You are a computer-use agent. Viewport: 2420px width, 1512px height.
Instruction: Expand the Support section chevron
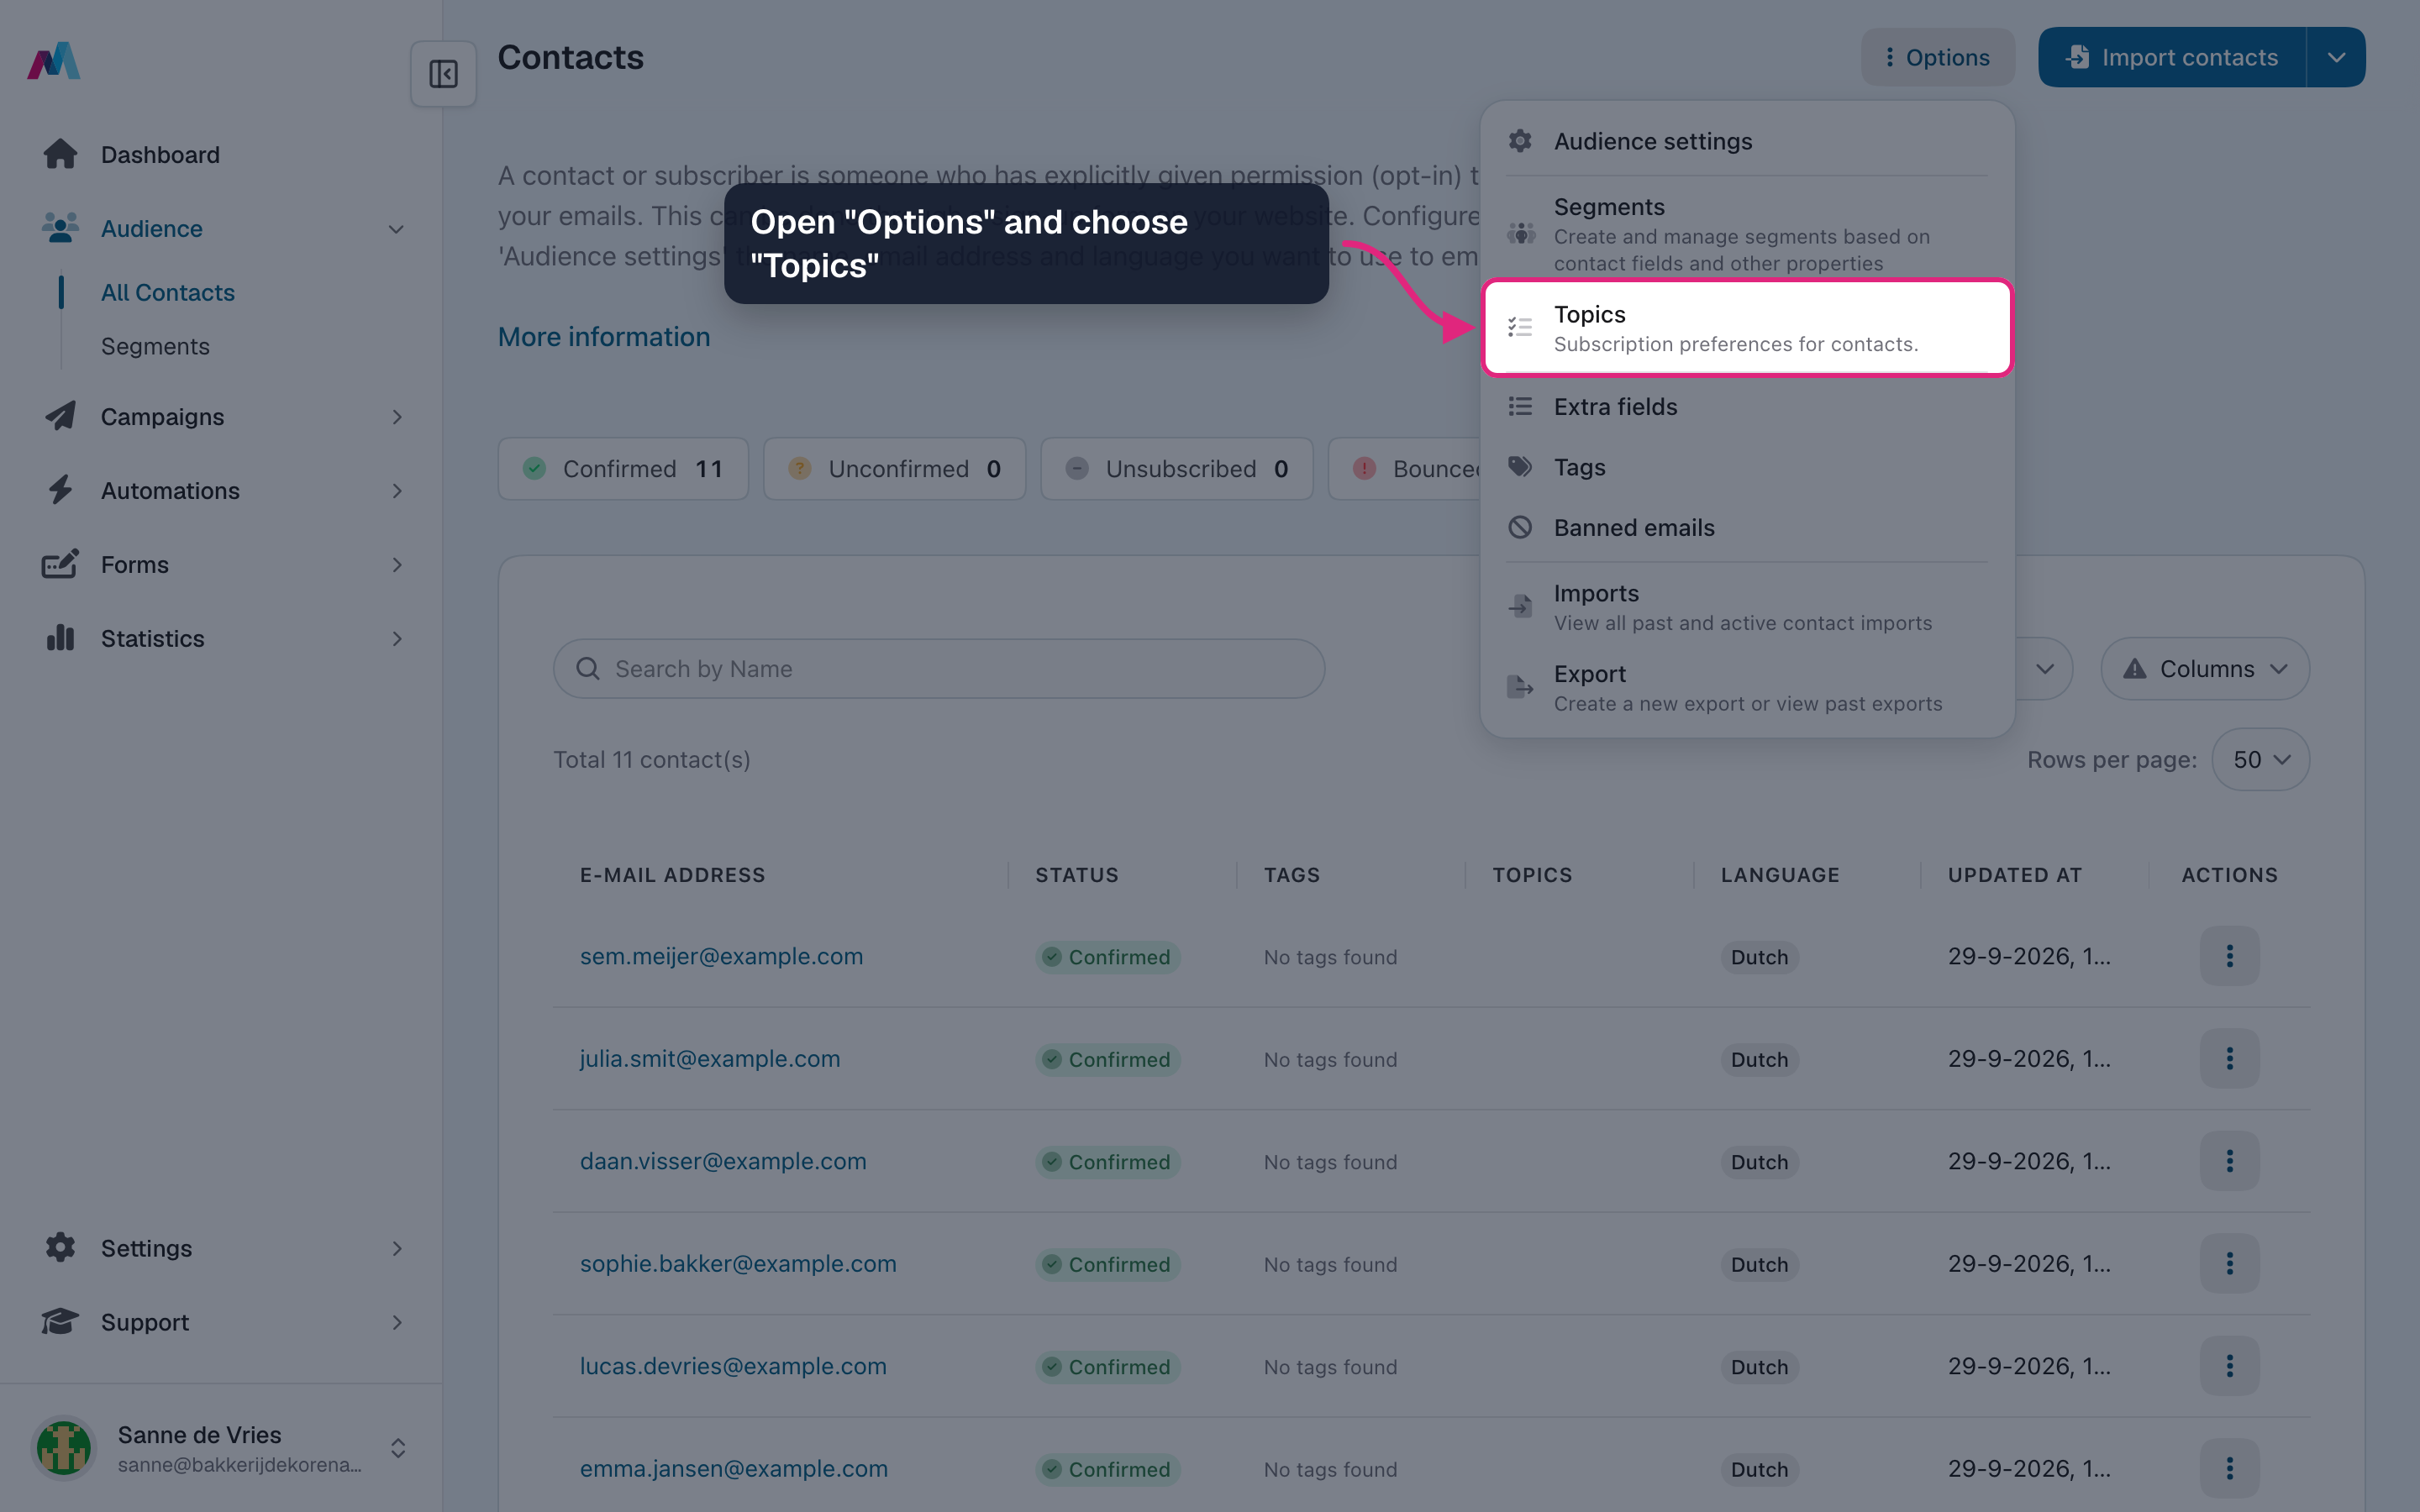(x=396, y=1322)
